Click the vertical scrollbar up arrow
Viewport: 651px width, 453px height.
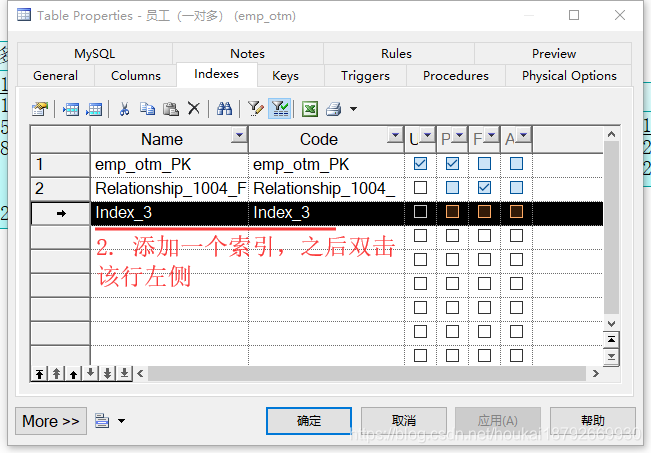click(x=611, y=134)
